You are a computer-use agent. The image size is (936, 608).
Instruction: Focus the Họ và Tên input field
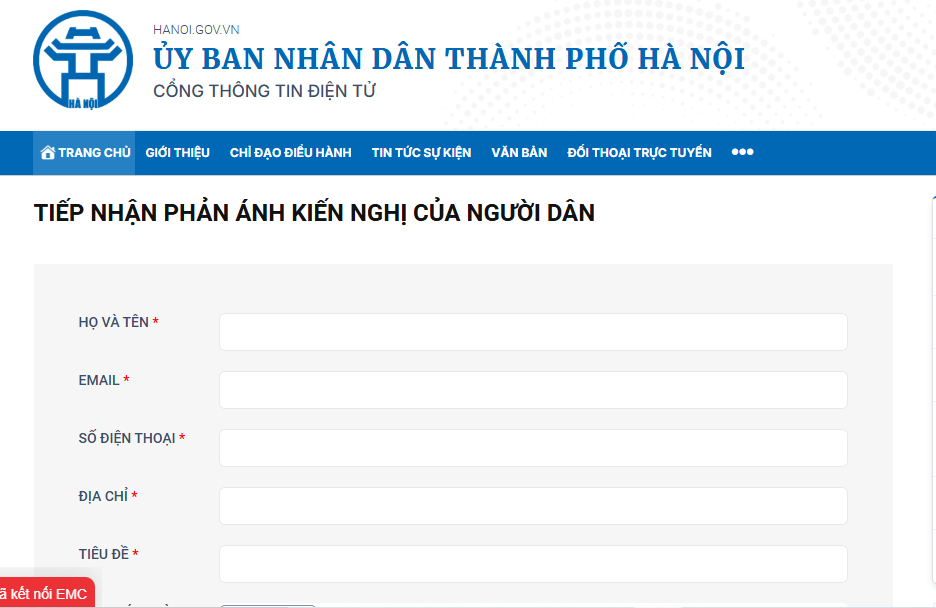click(533, 332)
